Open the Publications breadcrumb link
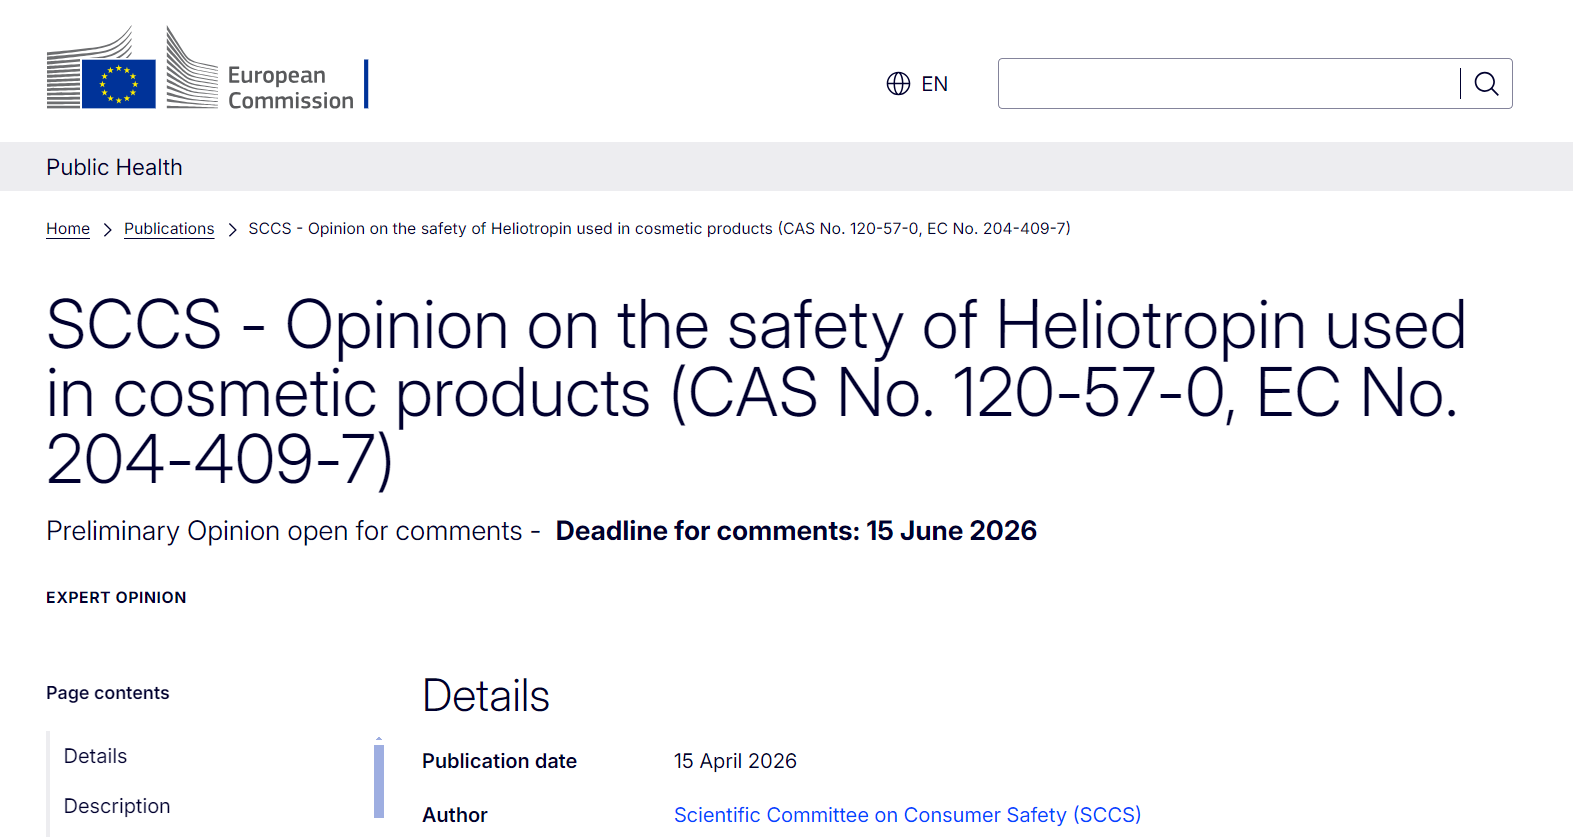Viewport: 1573px width, 837px height. click(x=169, y=229)
